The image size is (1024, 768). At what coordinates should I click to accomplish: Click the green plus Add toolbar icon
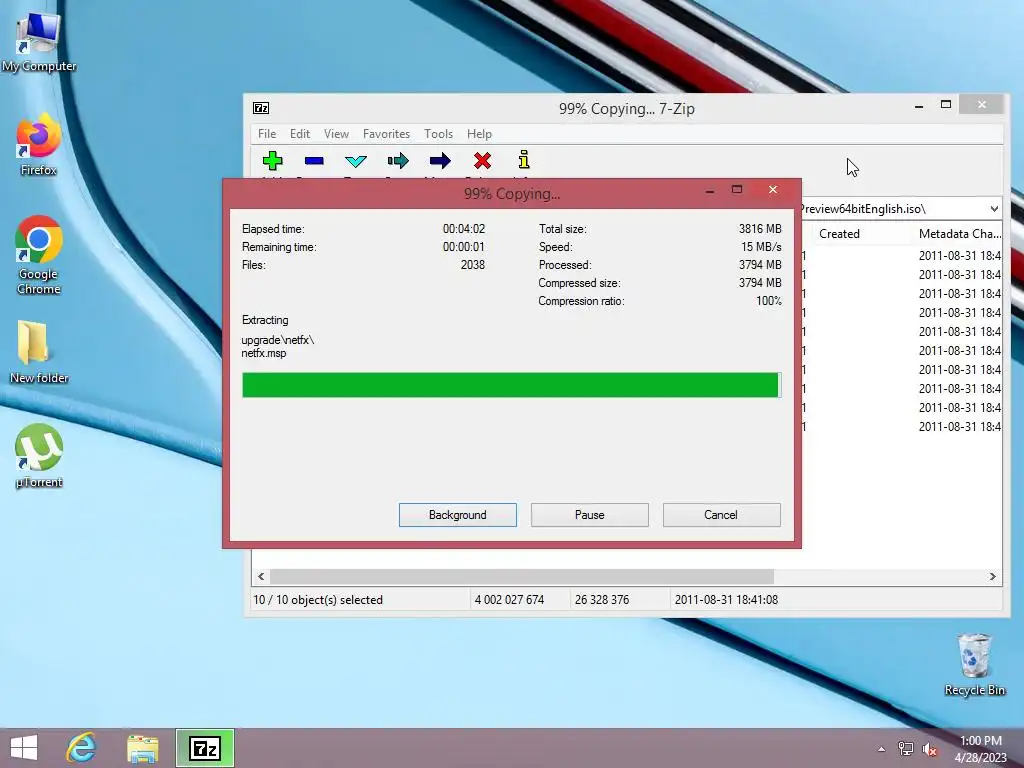tap(272, 161)
